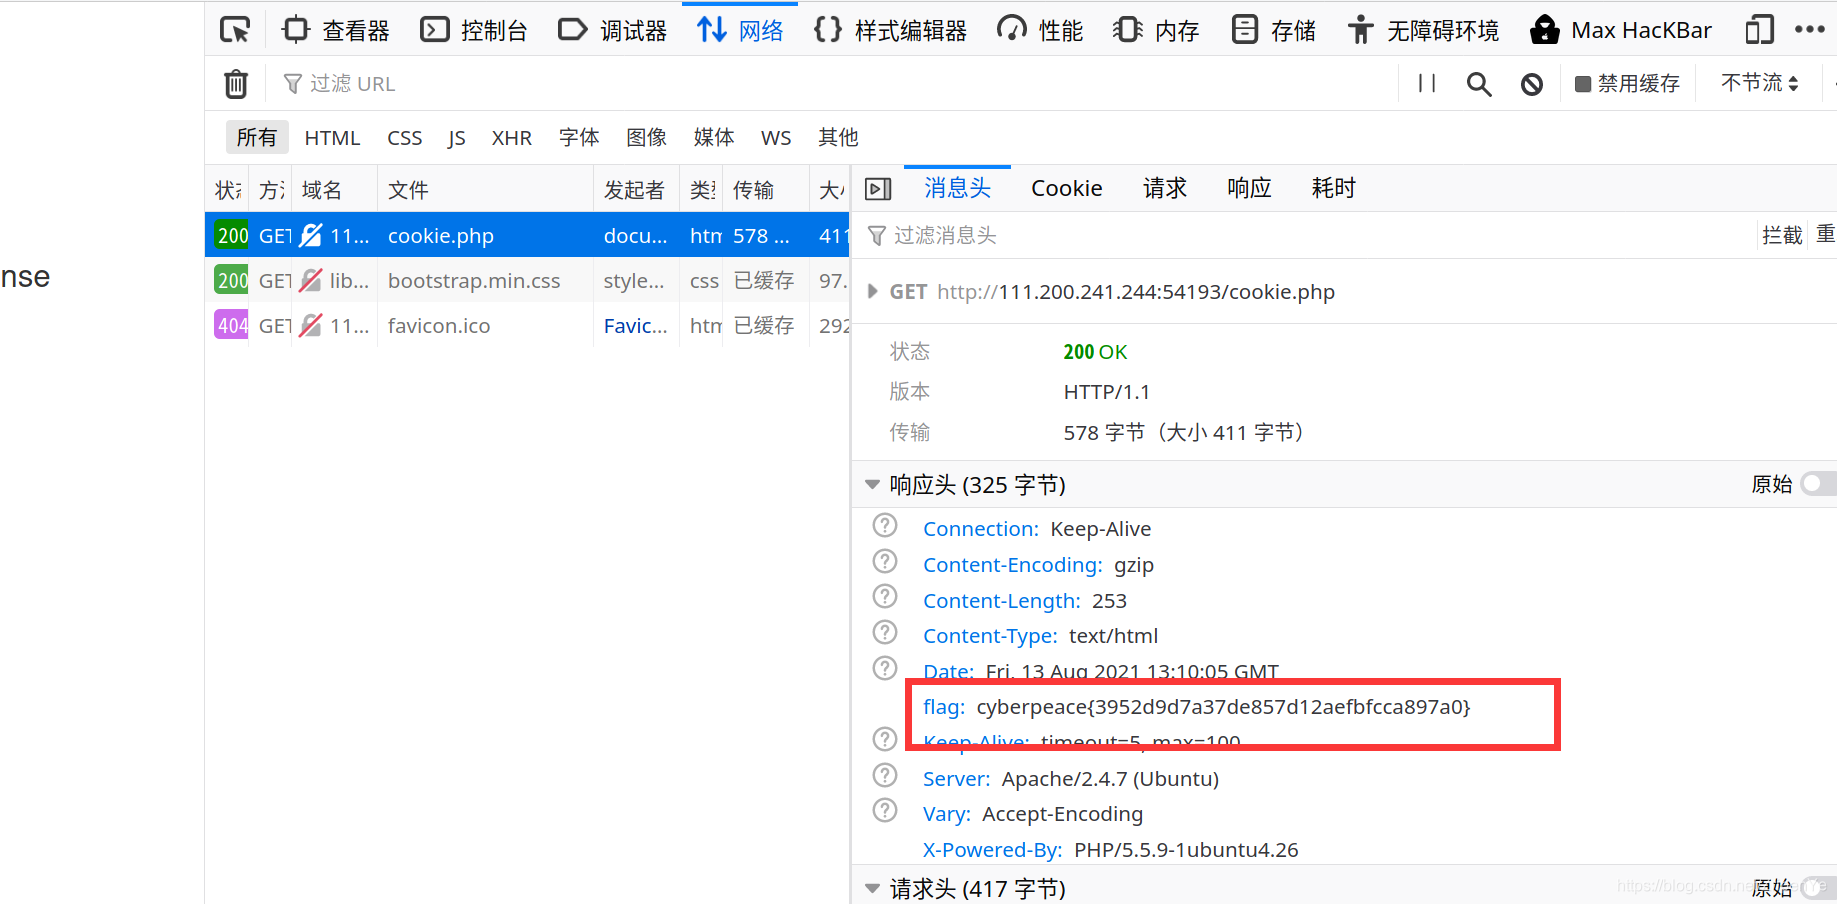Screen dimensions: 1837x904
Task: Click the flag header name label
Action: tap(943, 707)
